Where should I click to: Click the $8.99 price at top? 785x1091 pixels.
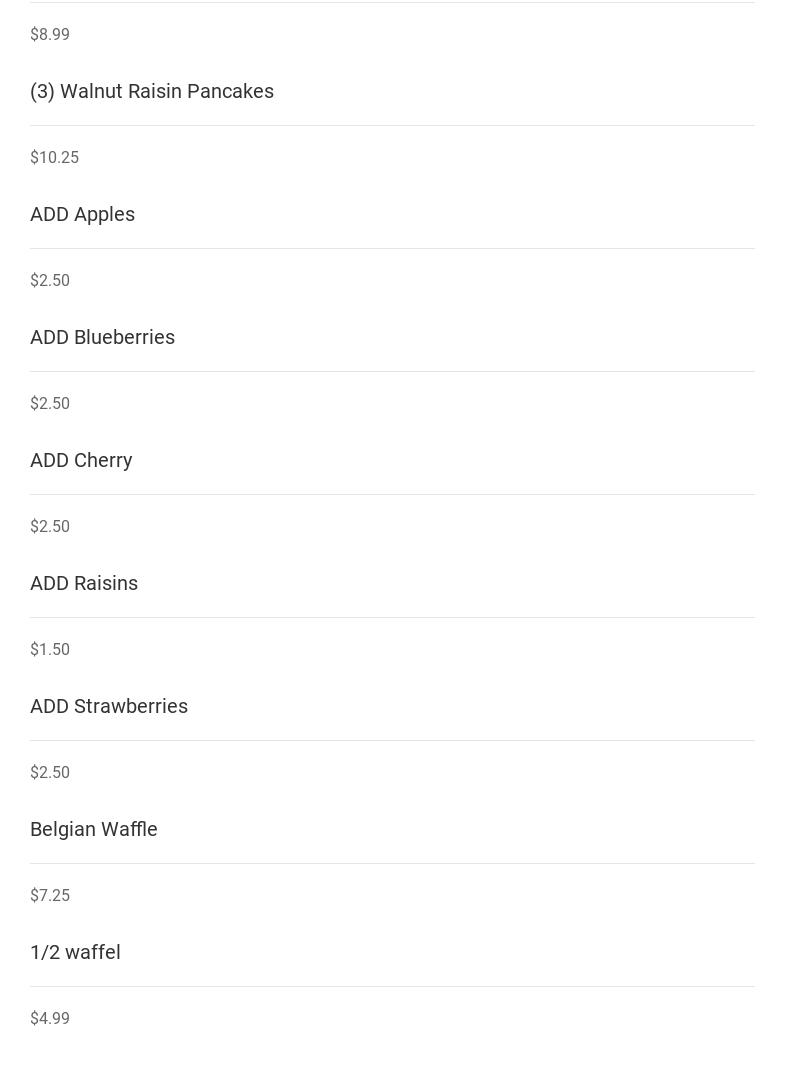49,34
